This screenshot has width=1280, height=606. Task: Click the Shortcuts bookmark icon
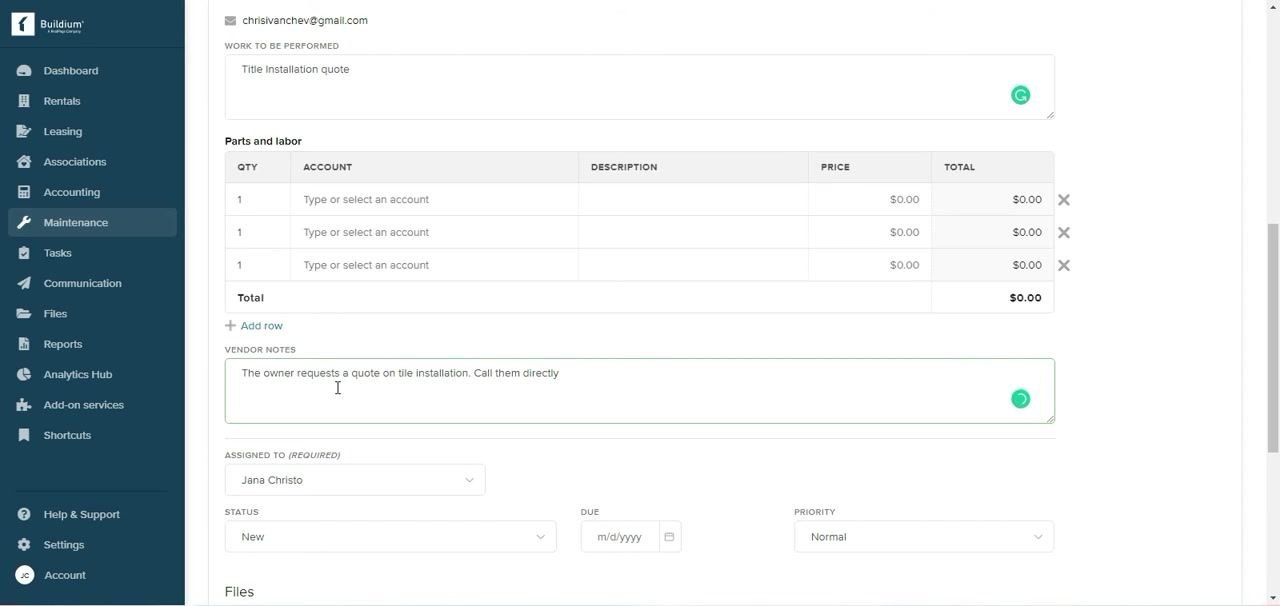(24, 435)
